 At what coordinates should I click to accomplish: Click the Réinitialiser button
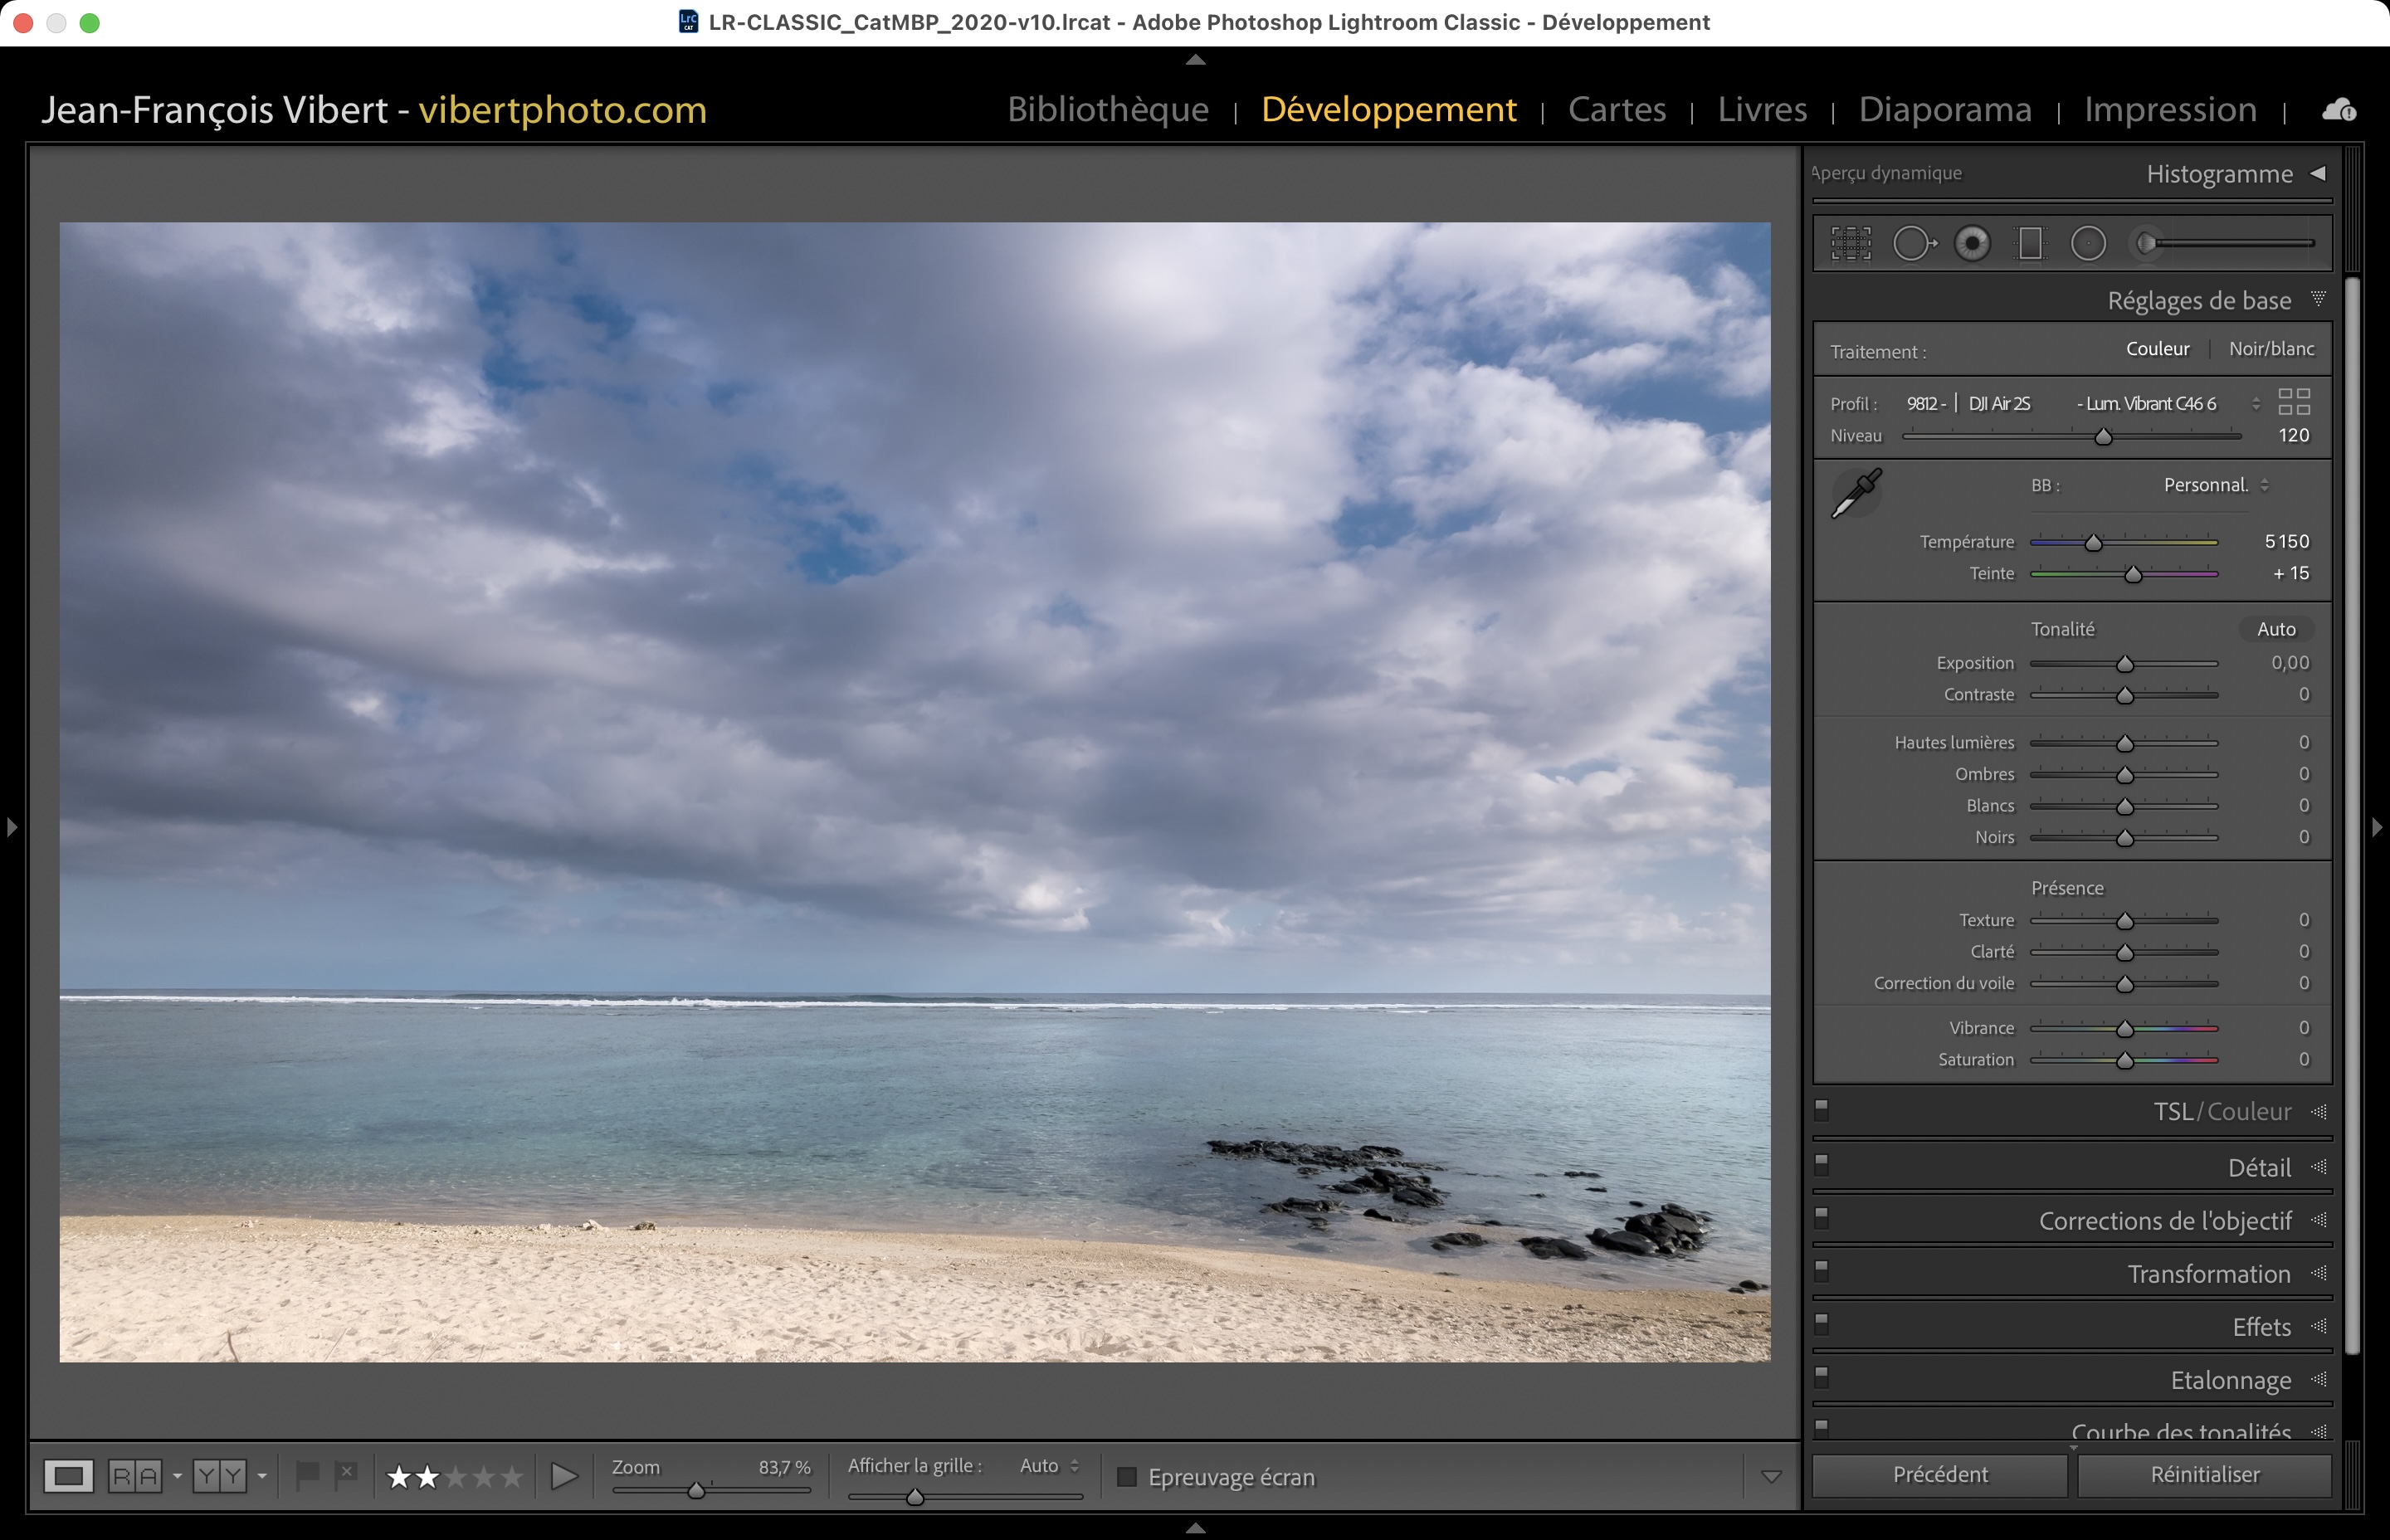2204,1475
